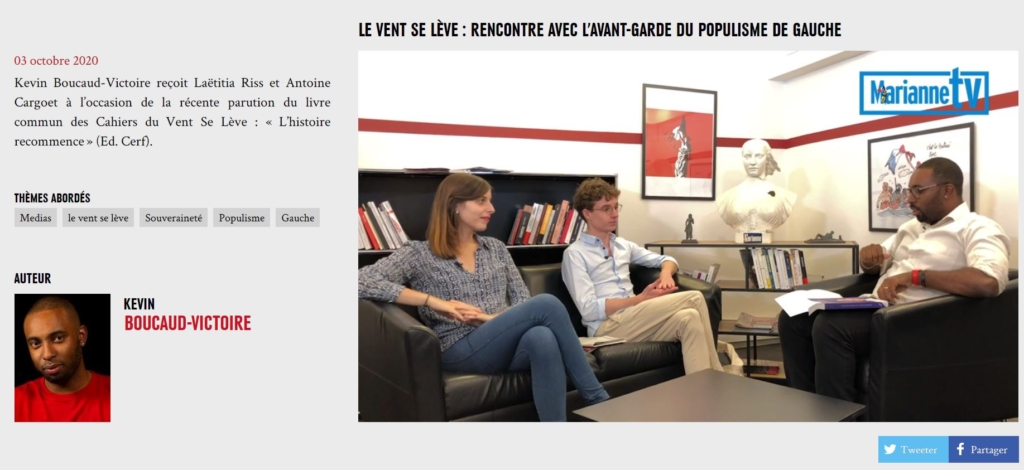The width and height of the screenshot is (1024, 470).
Task: Choose the Populisme theme tag
Action: (x=242, y=217)
